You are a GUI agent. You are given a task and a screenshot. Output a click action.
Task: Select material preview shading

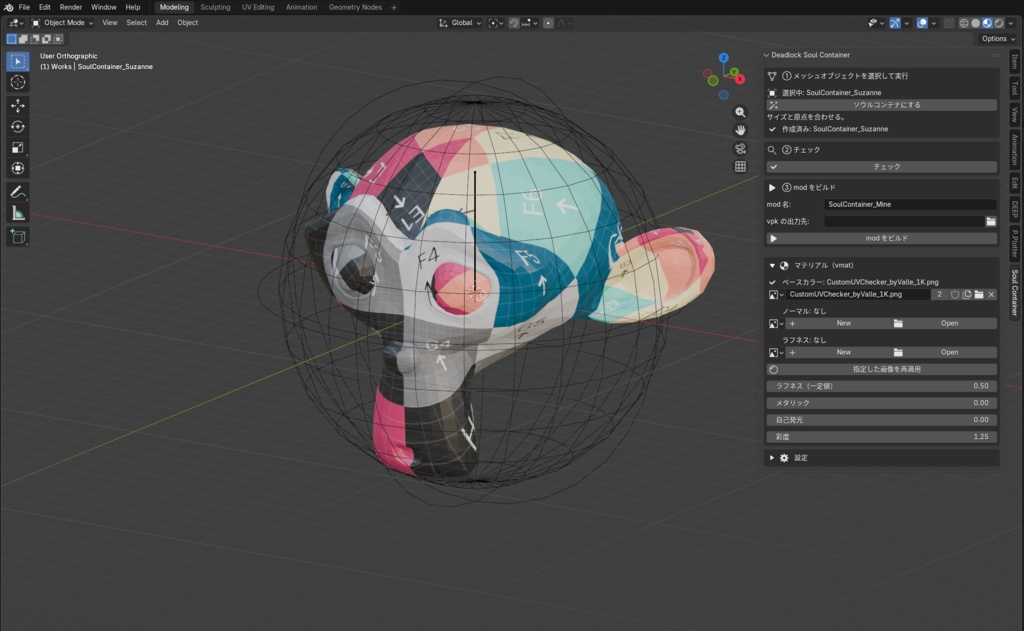(987, 23)
